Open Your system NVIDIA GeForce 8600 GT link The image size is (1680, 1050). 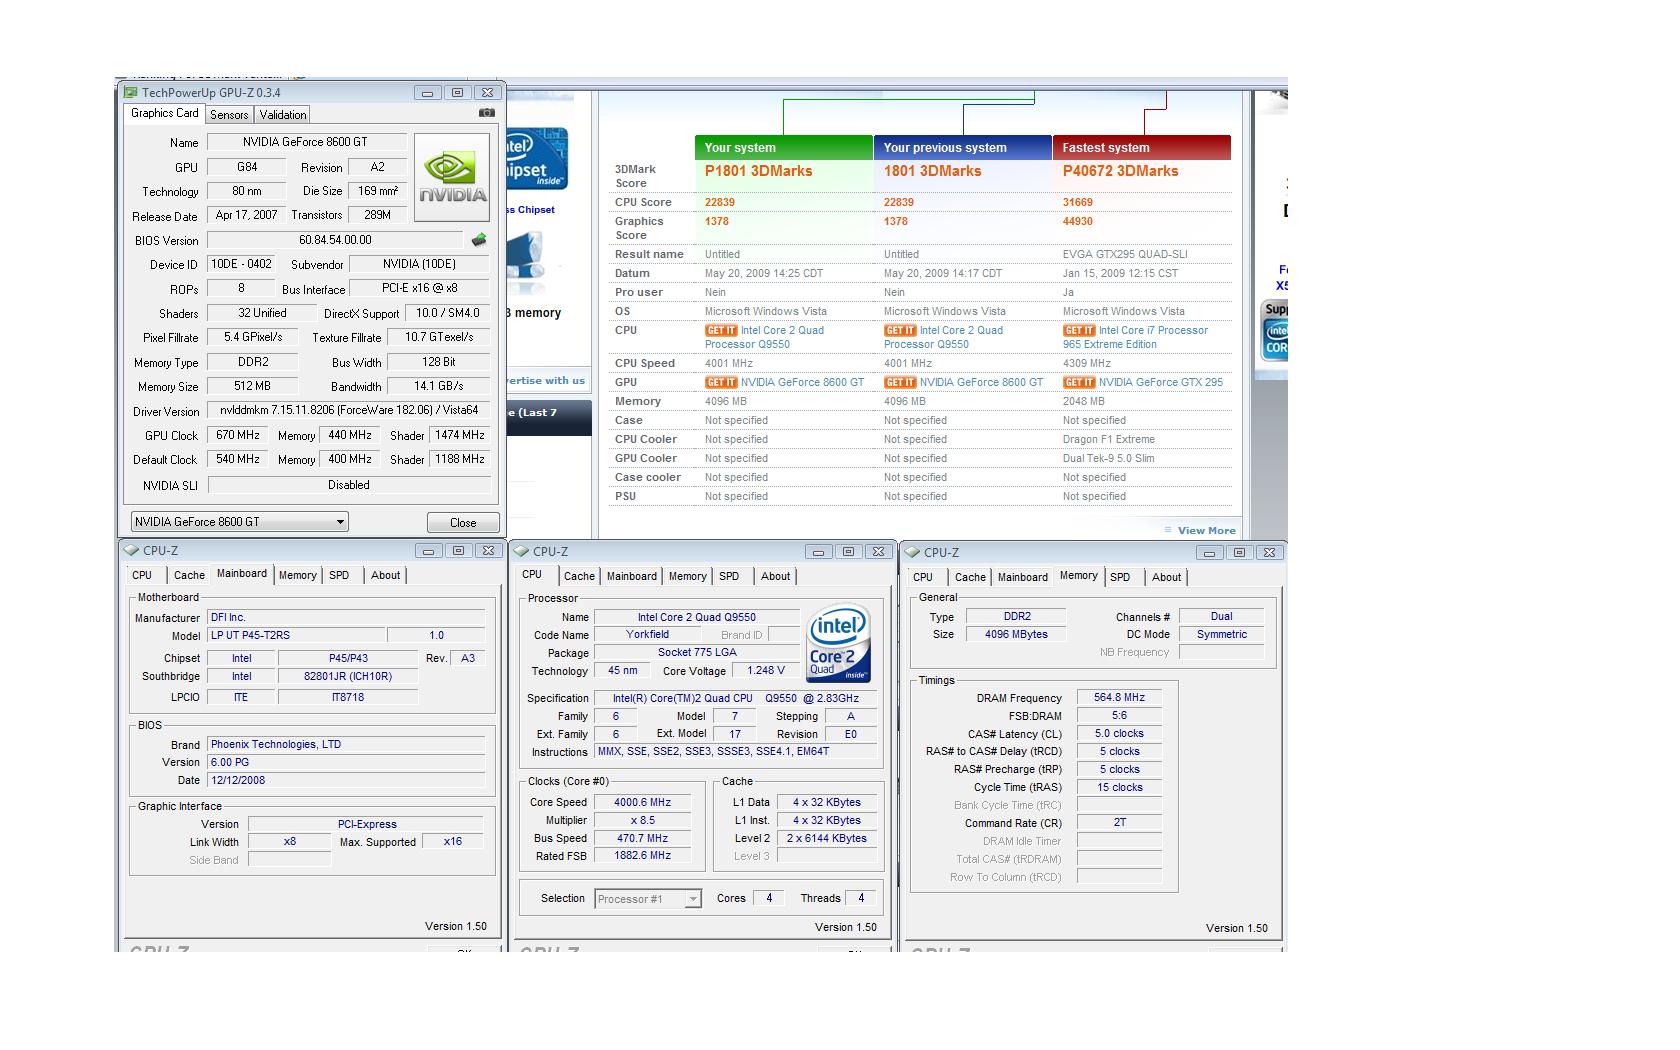pyautogui.click(x=802, y=382)
